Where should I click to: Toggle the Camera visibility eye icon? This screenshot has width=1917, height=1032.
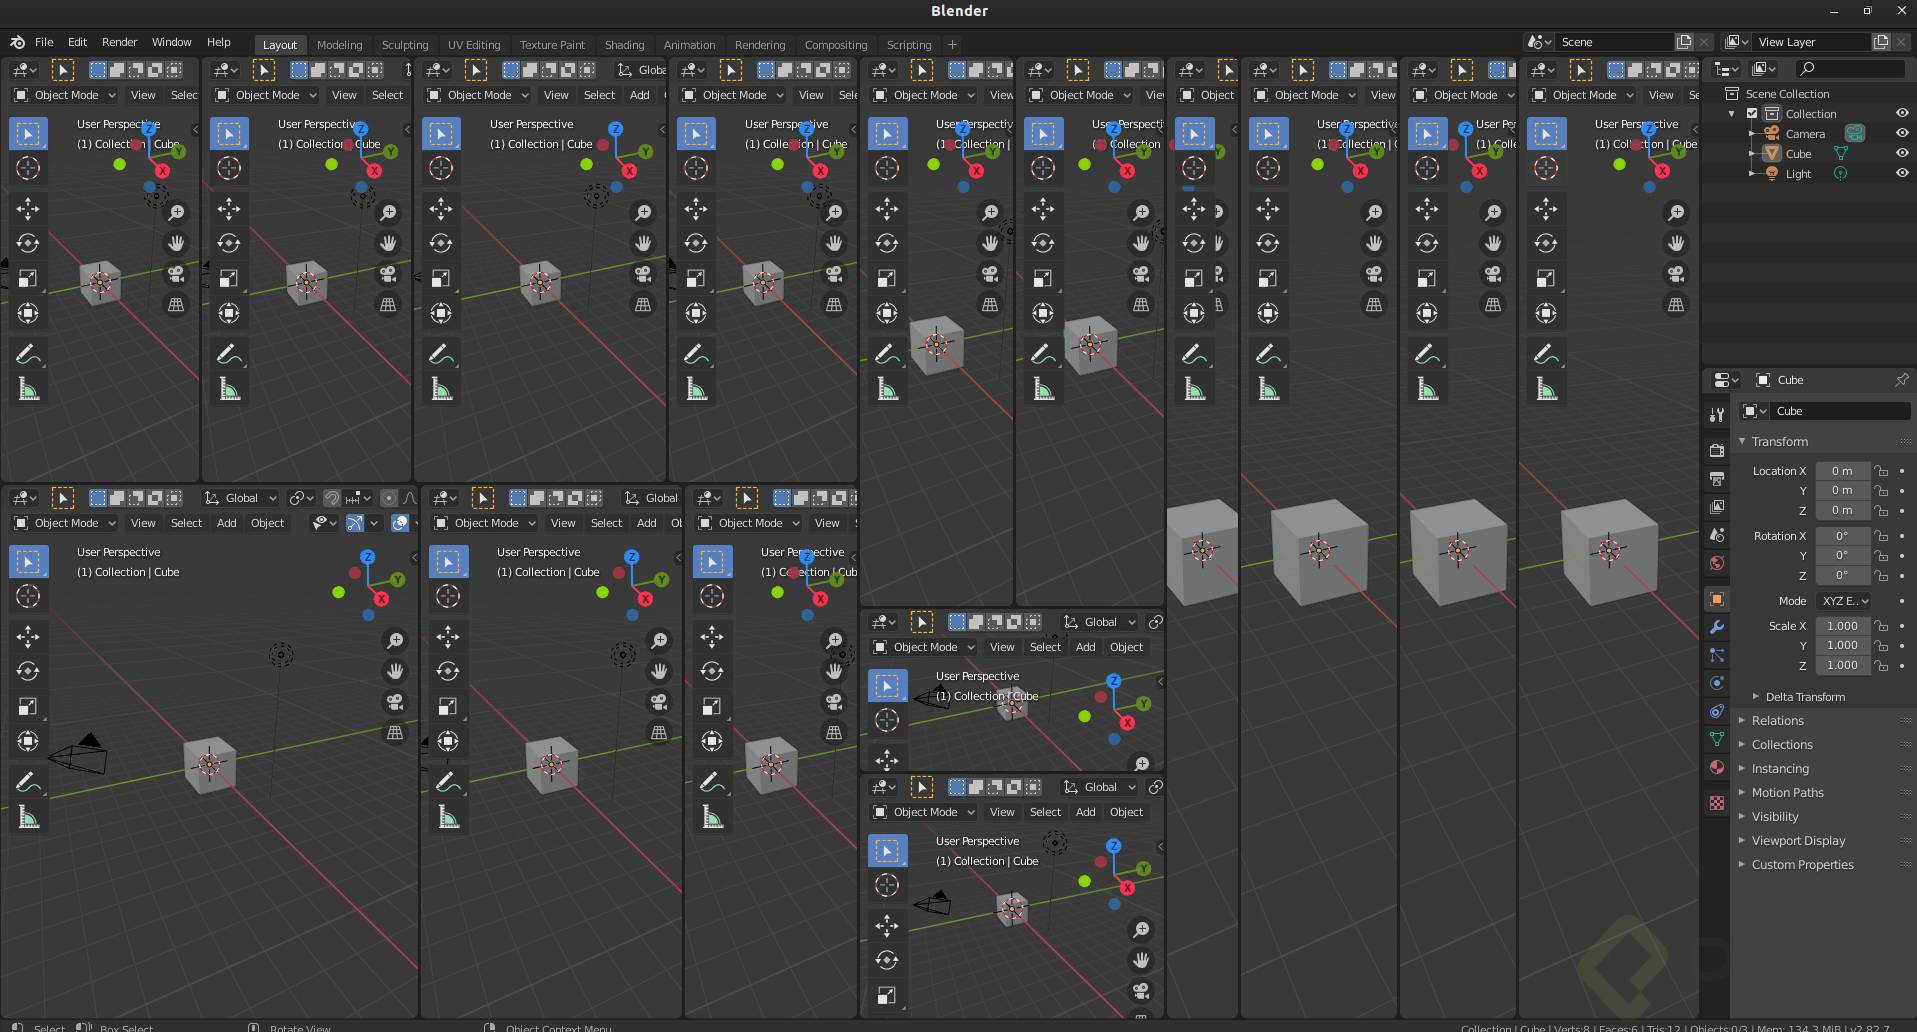pyautogui.click(x=1903, y=133)
